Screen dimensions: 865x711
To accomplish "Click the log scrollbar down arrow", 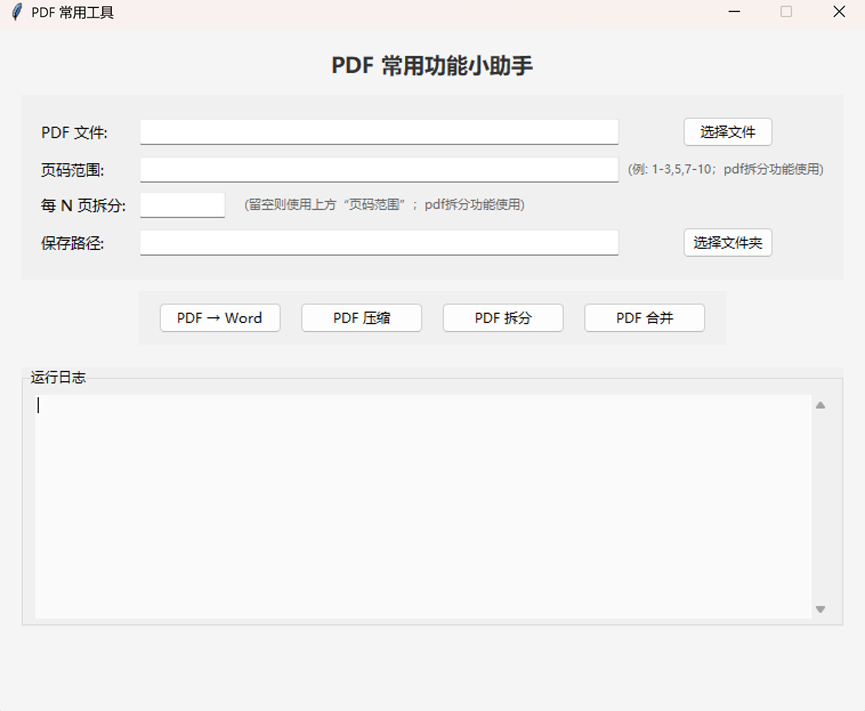I will click(820, 609).
